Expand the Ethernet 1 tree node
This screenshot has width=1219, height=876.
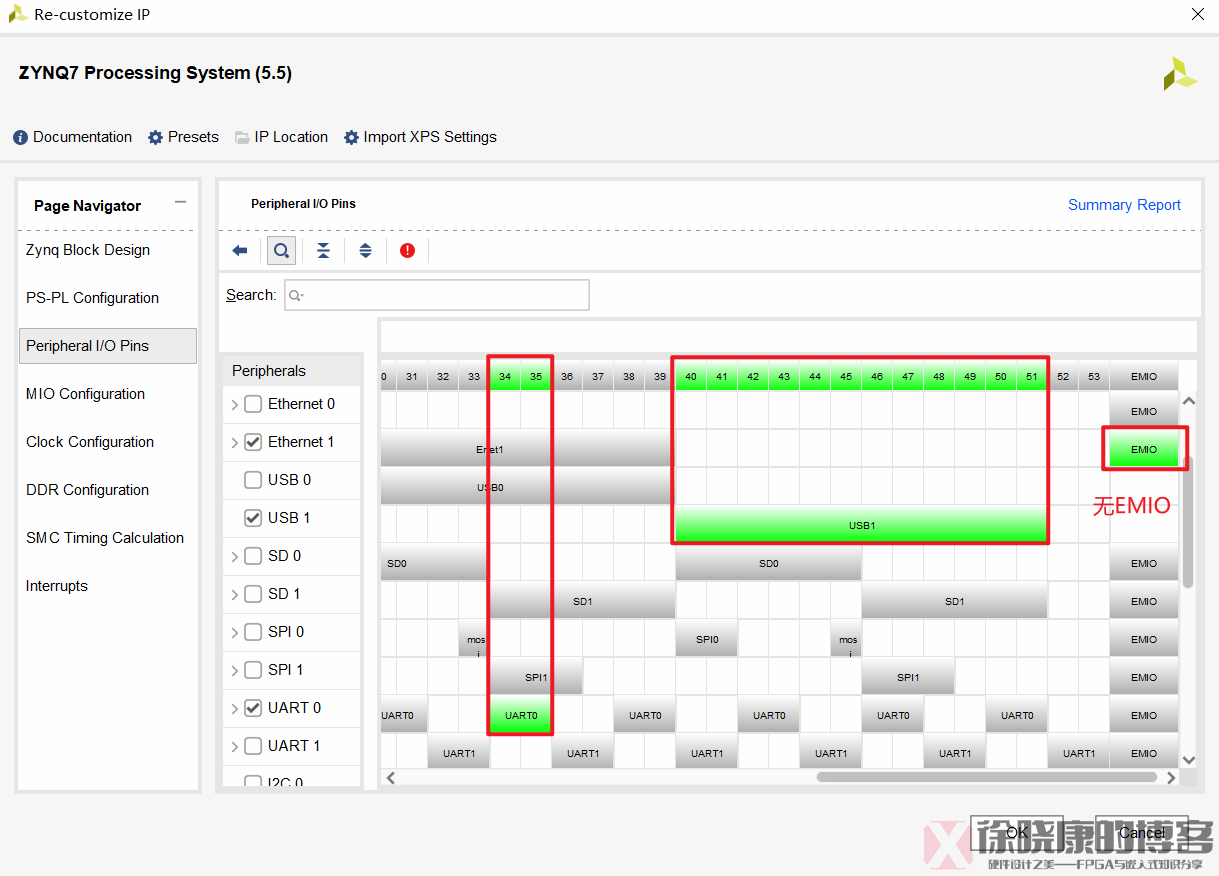click(x=235, y=443)
